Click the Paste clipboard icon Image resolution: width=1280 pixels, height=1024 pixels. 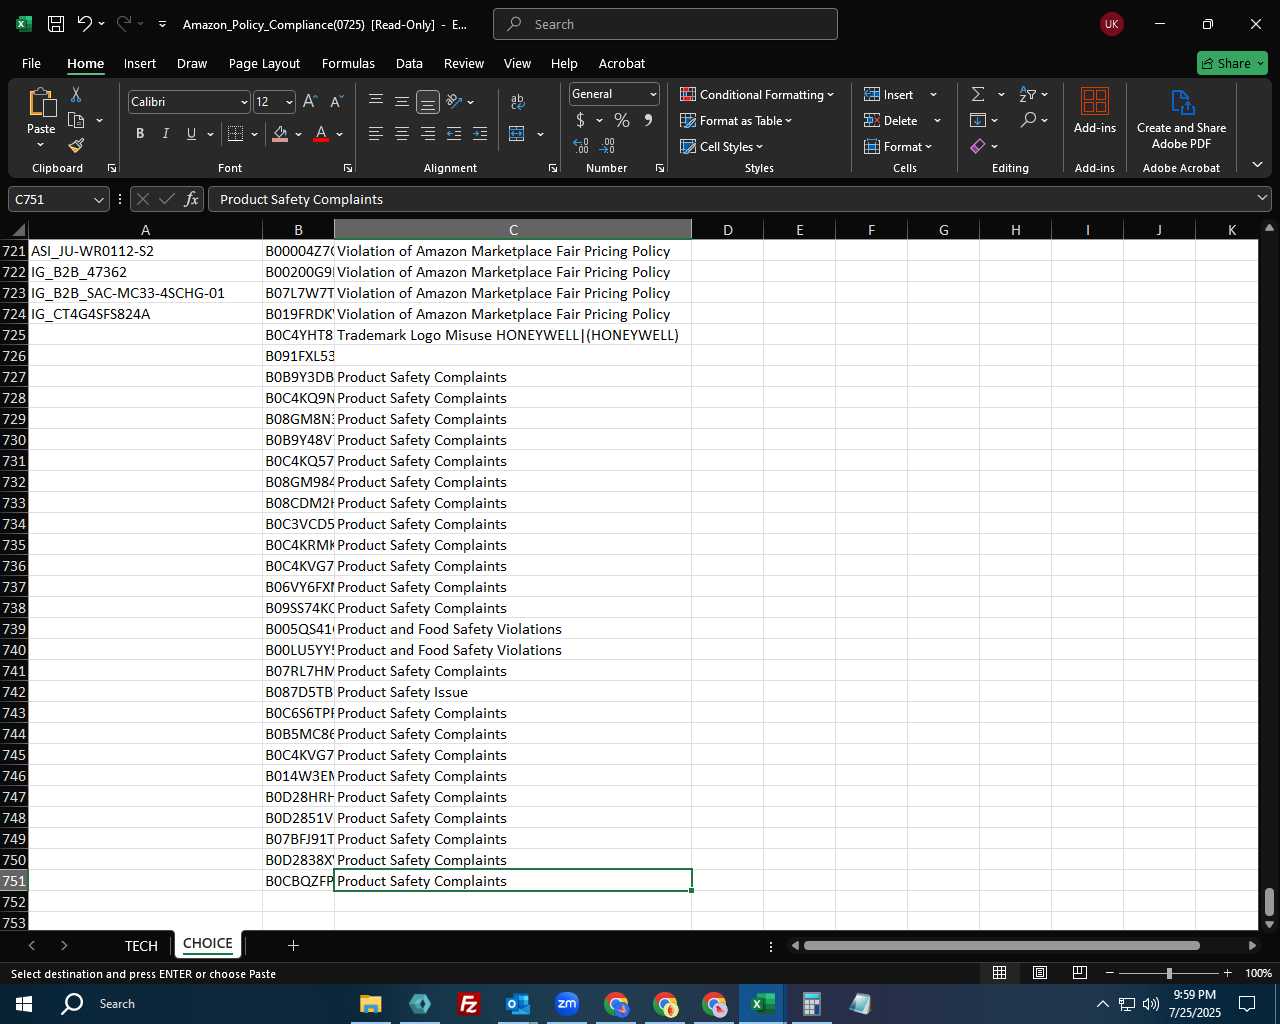(x=41, y=102)
